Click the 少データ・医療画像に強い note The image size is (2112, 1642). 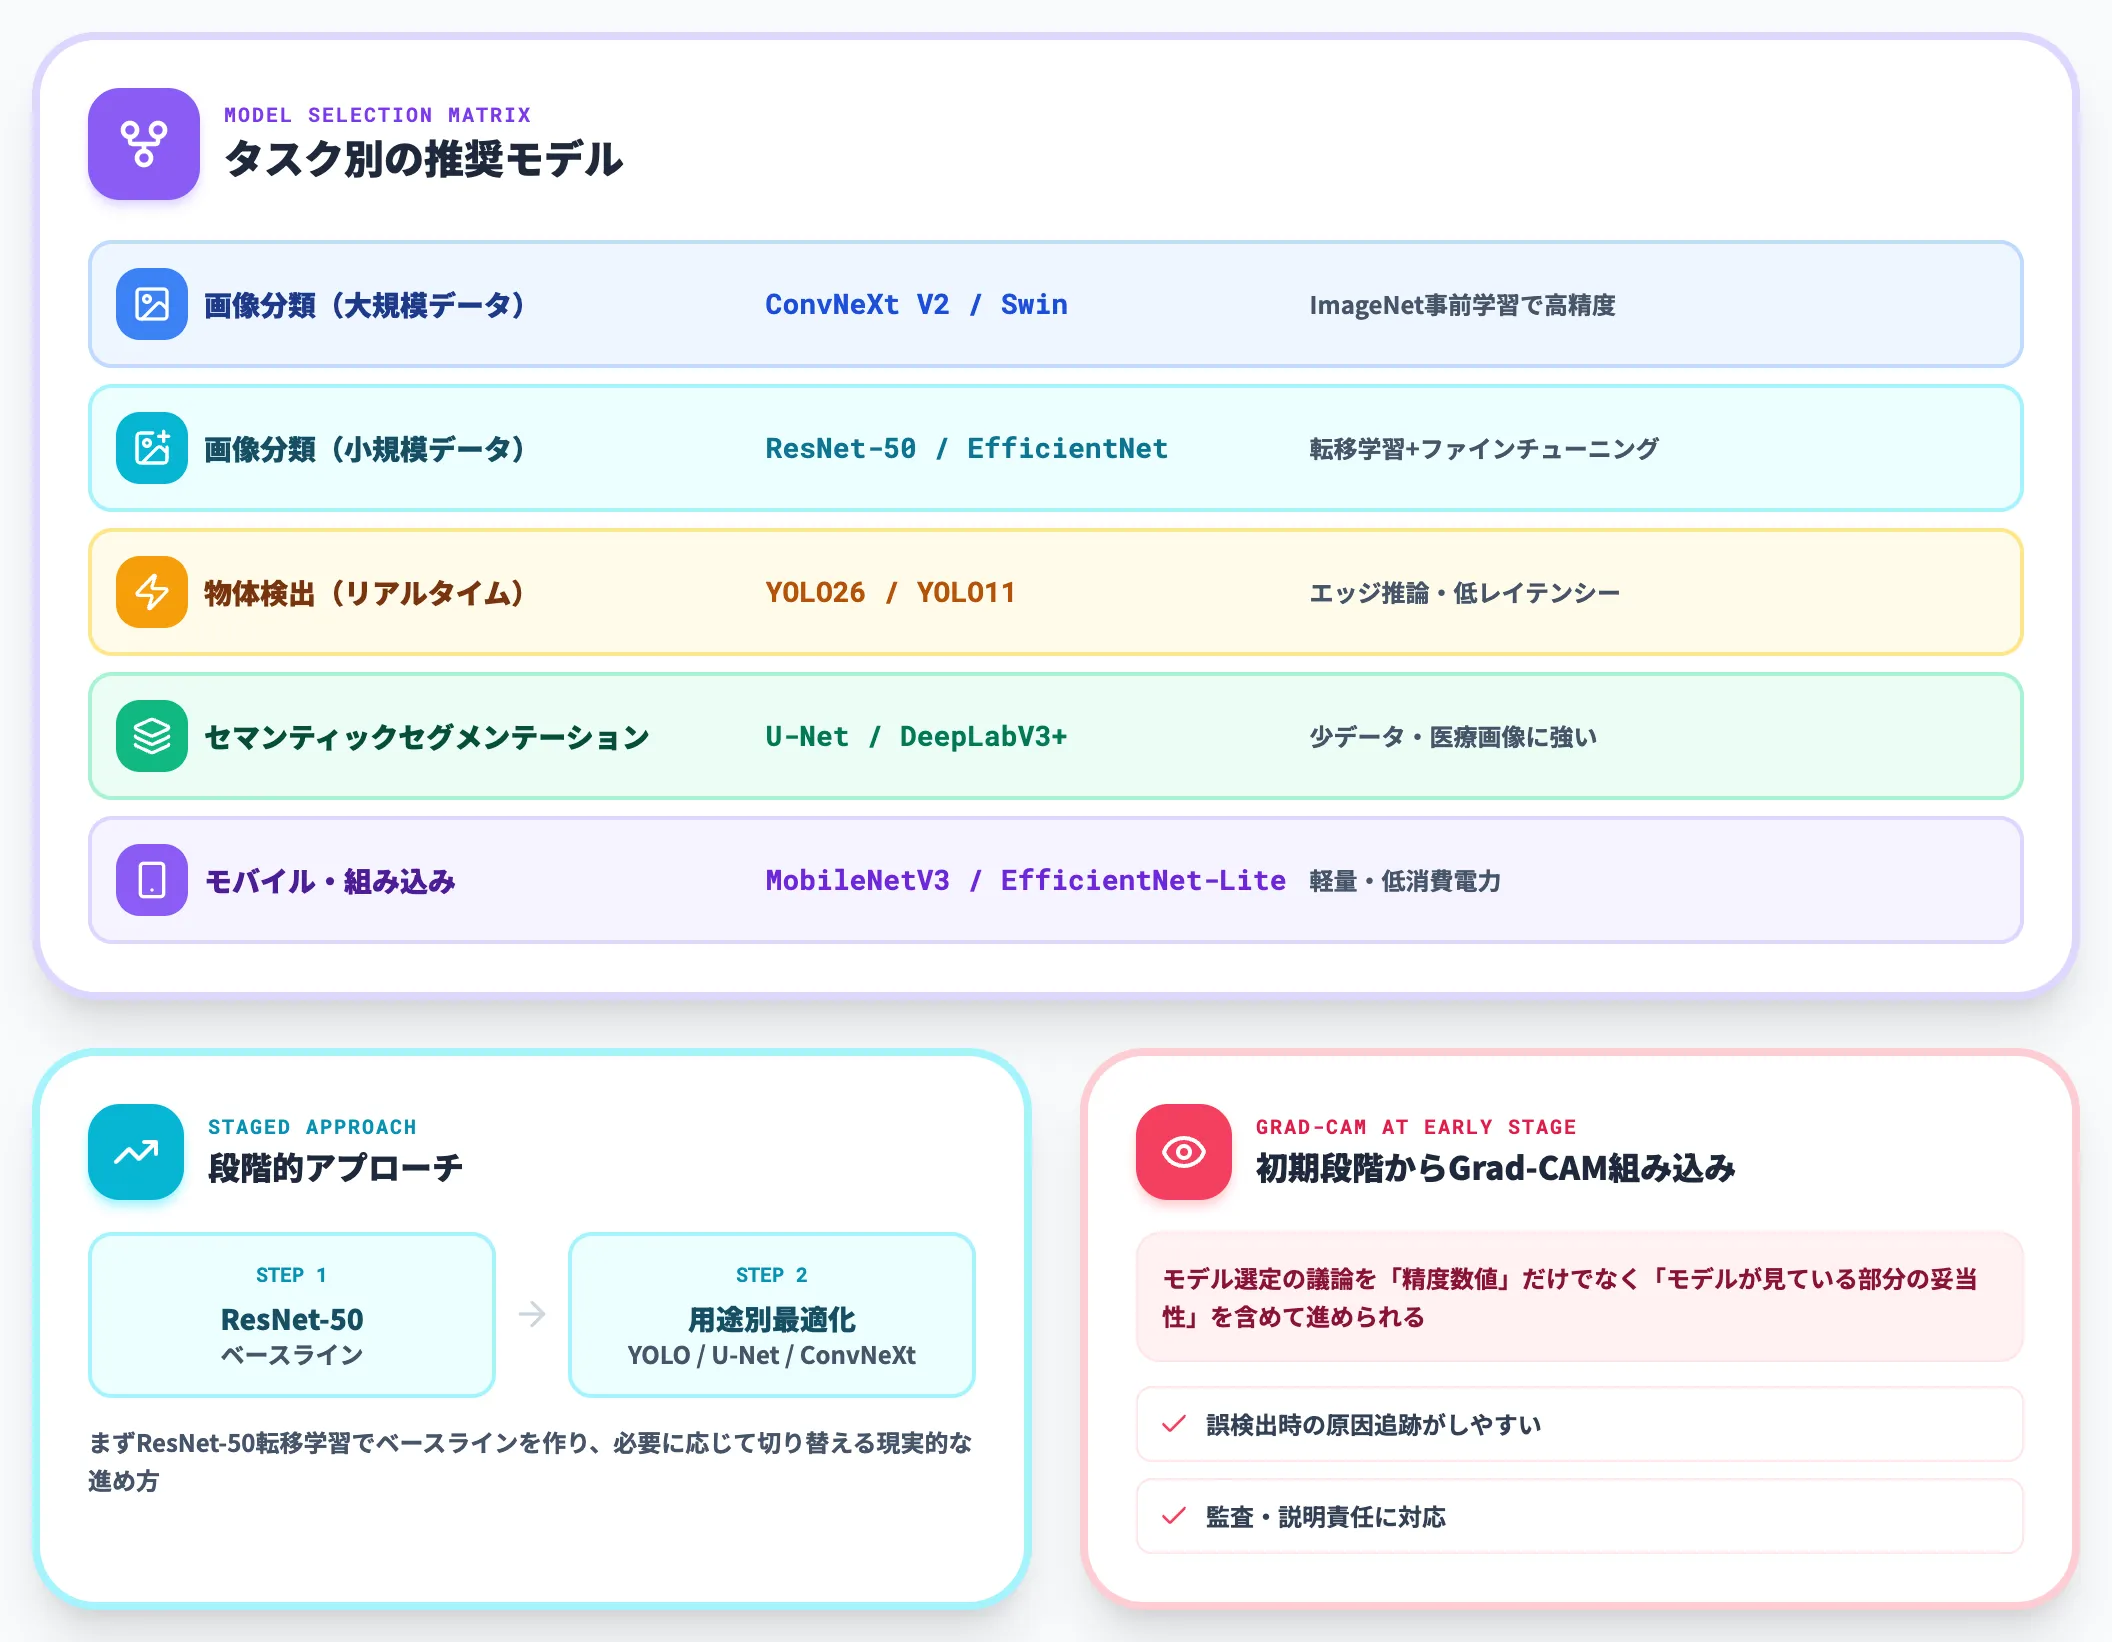[x=1453, y=737]
